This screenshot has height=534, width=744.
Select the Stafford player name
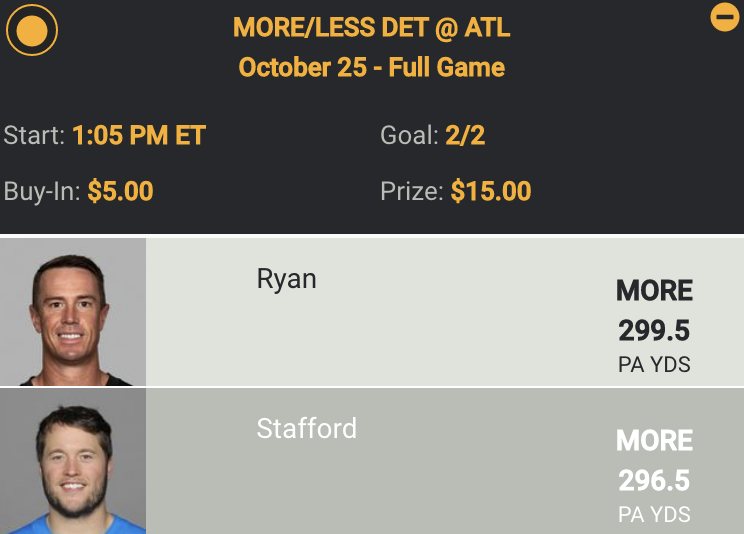(x=306, y=429)
